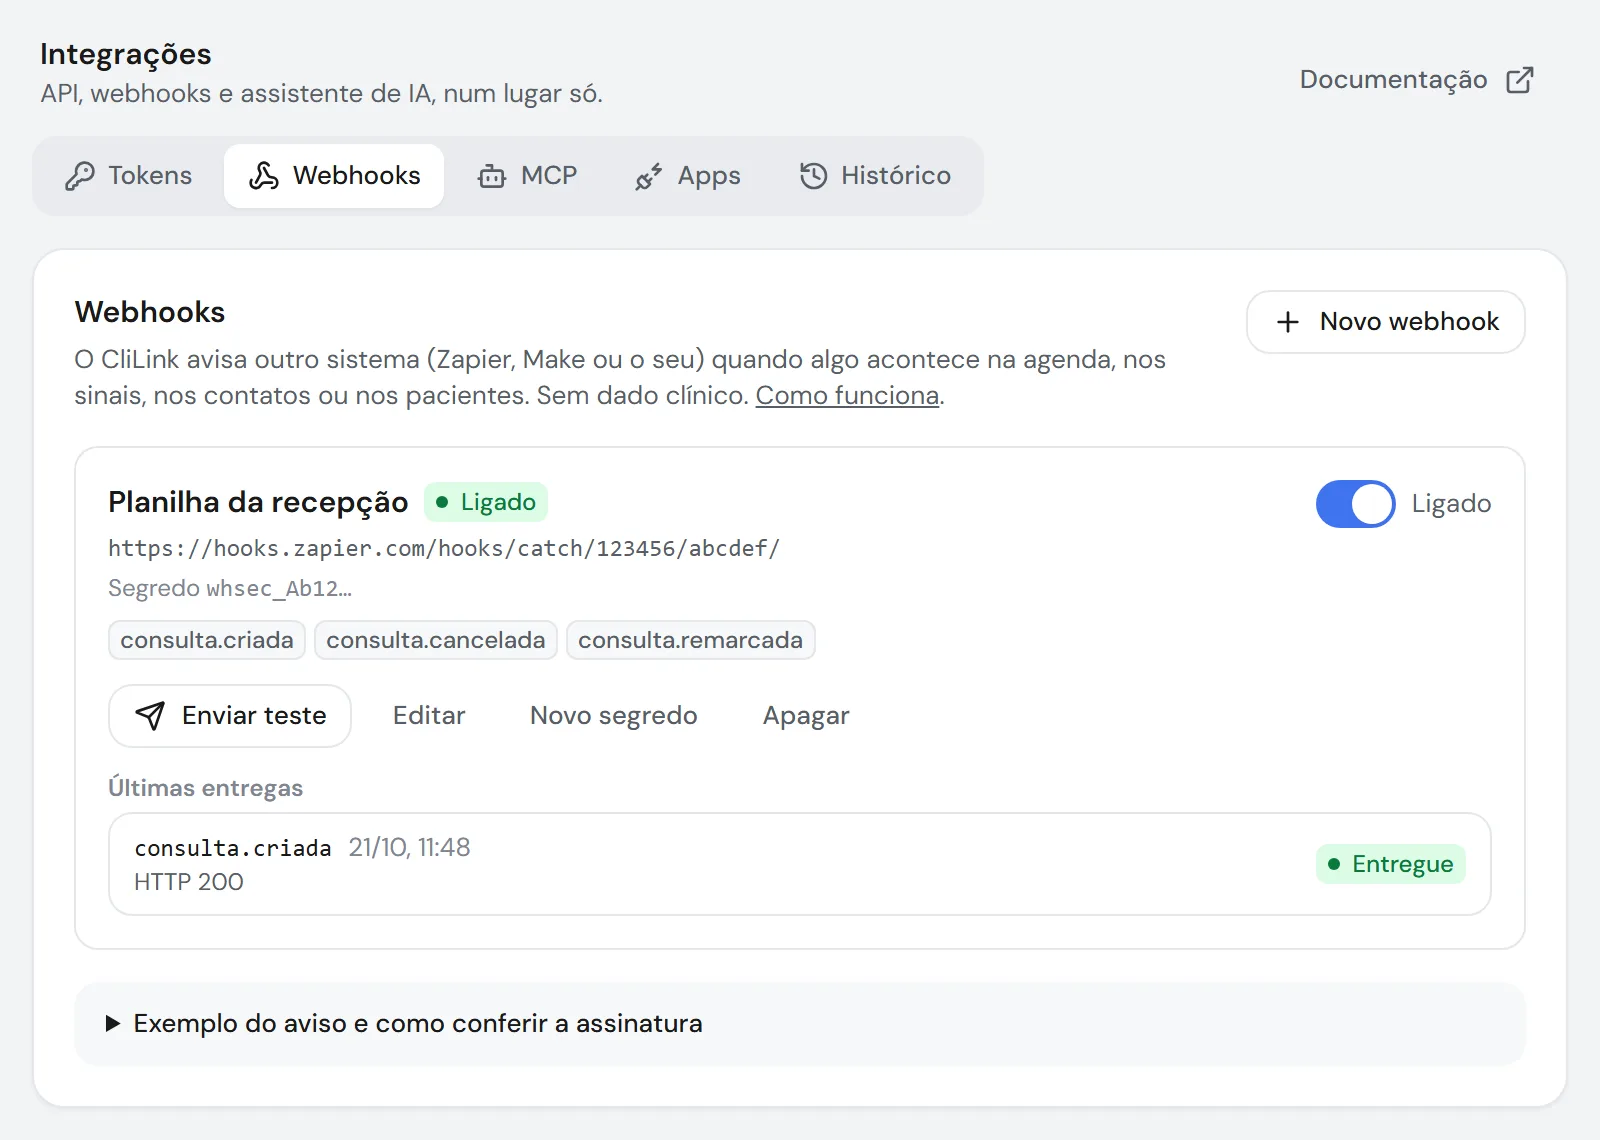1600x1140 pixels.
Task: Select the Webhooks tab label
Action: point(356,176)
